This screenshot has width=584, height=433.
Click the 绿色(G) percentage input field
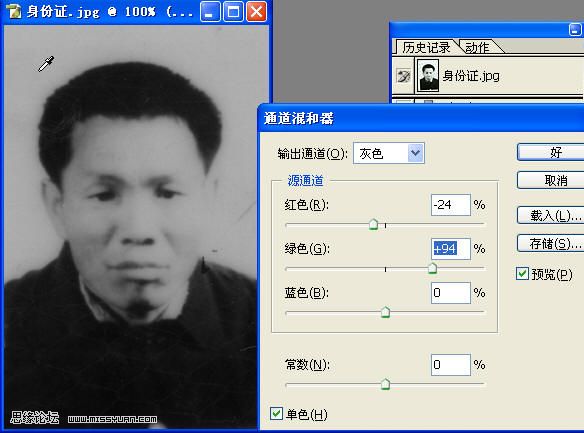(x=451, y=249)
